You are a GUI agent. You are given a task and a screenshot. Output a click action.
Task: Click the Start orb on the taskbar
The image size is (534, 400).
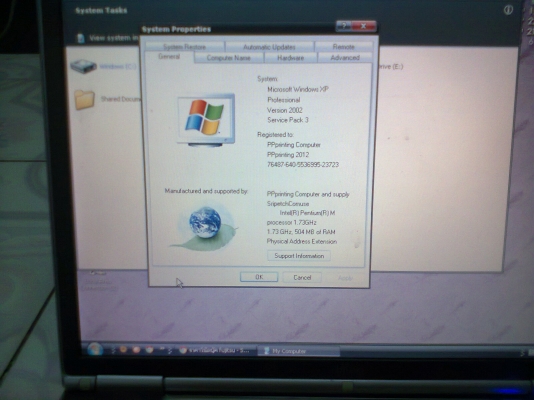[95, 349]
